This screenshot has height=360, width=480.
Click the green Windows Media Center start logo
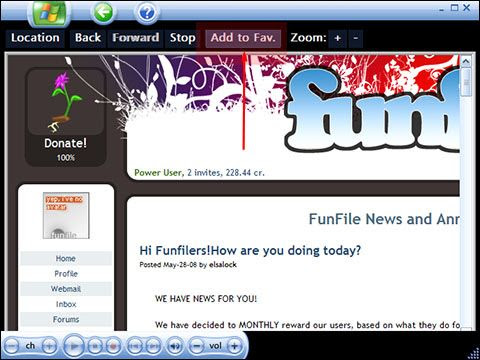click(x=49, y=13)
